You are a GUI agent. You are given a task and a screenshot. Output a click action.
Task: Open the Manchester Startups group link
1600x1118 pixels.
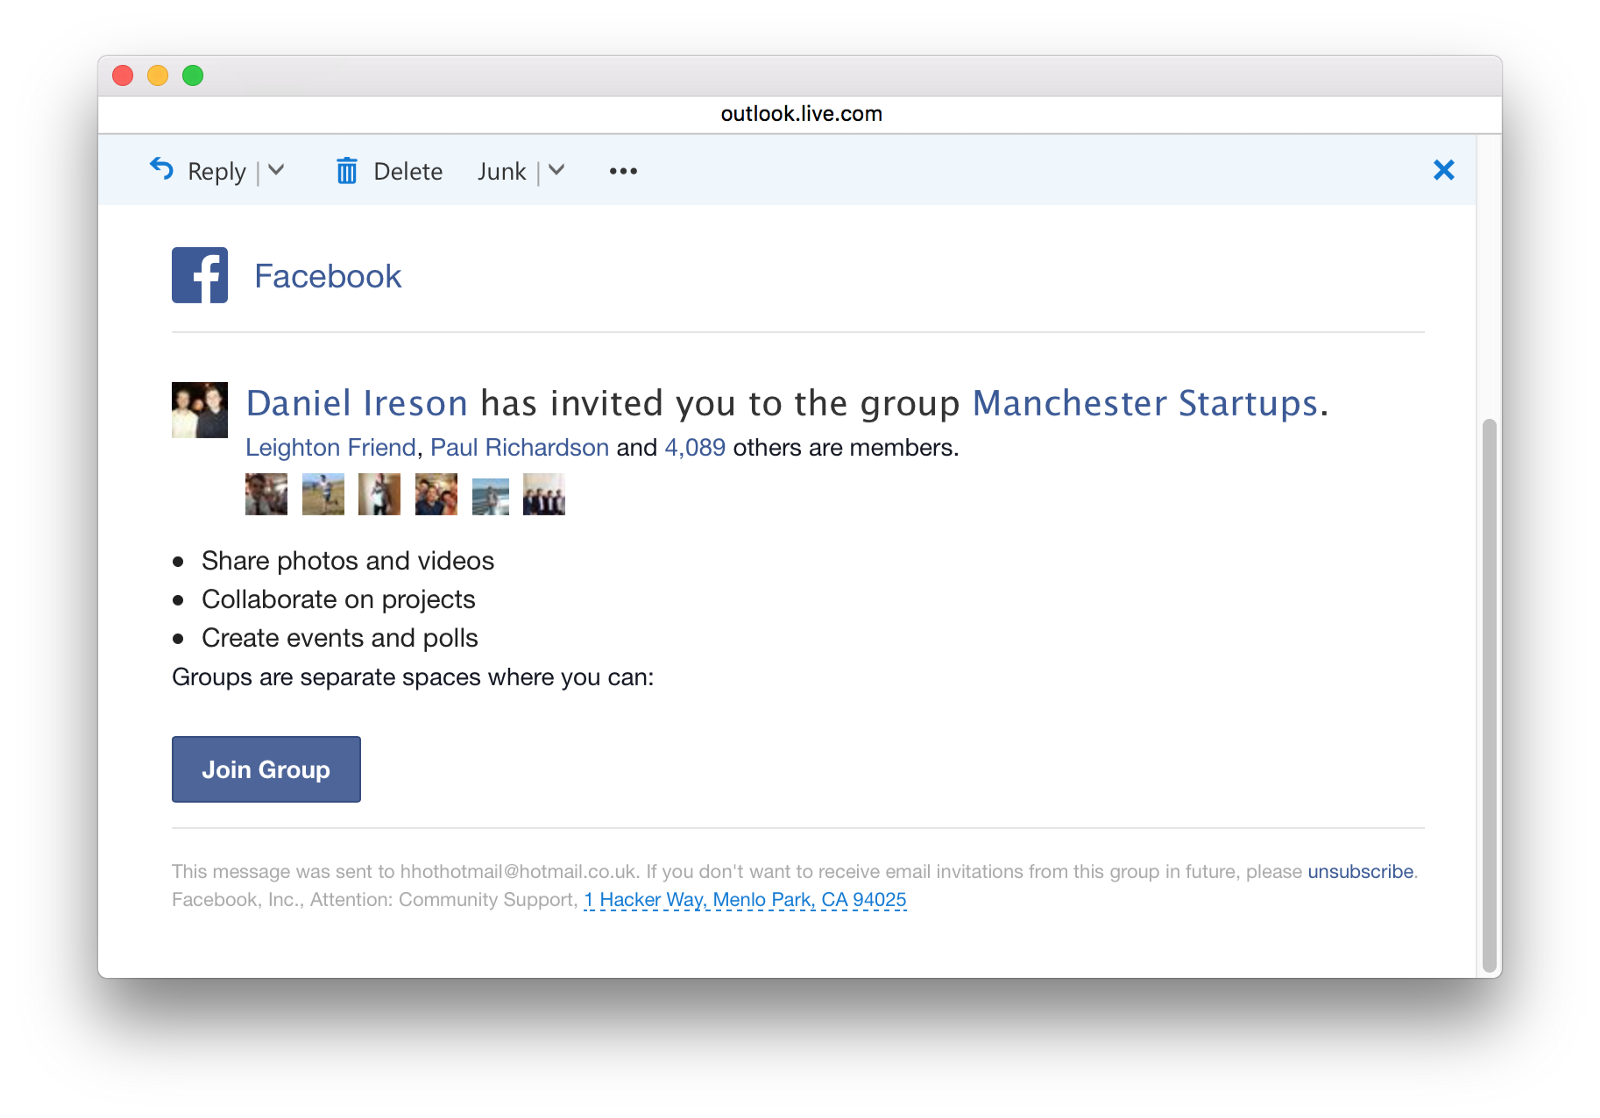click(1145, 403)
